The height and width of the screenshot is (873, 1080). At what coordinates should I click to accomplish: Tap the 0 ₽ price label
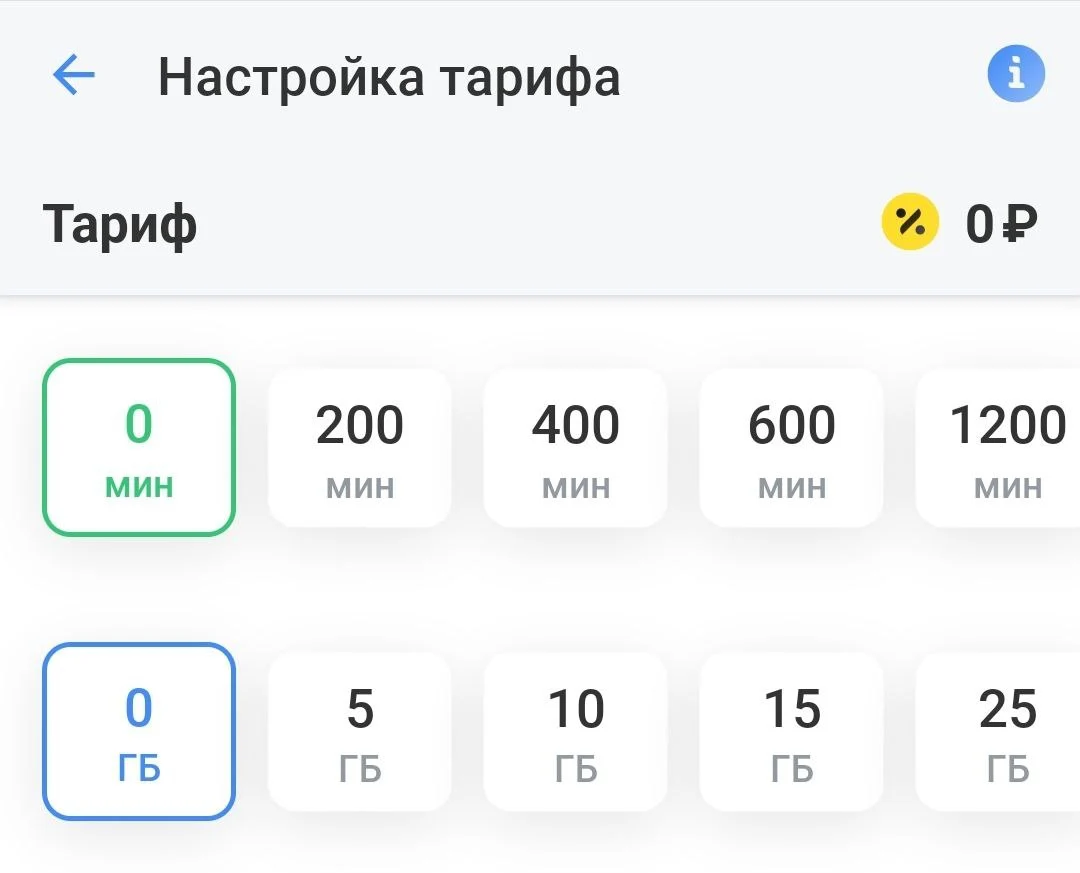coord(1001,223)
